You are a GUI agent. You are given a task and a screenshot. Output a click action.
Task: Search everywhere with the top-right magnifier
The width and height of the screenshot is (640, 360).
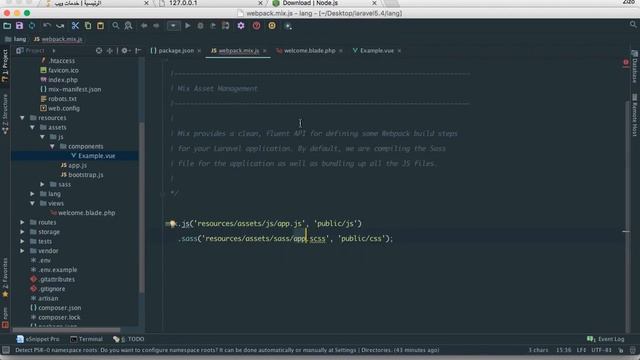coord(633,25)
